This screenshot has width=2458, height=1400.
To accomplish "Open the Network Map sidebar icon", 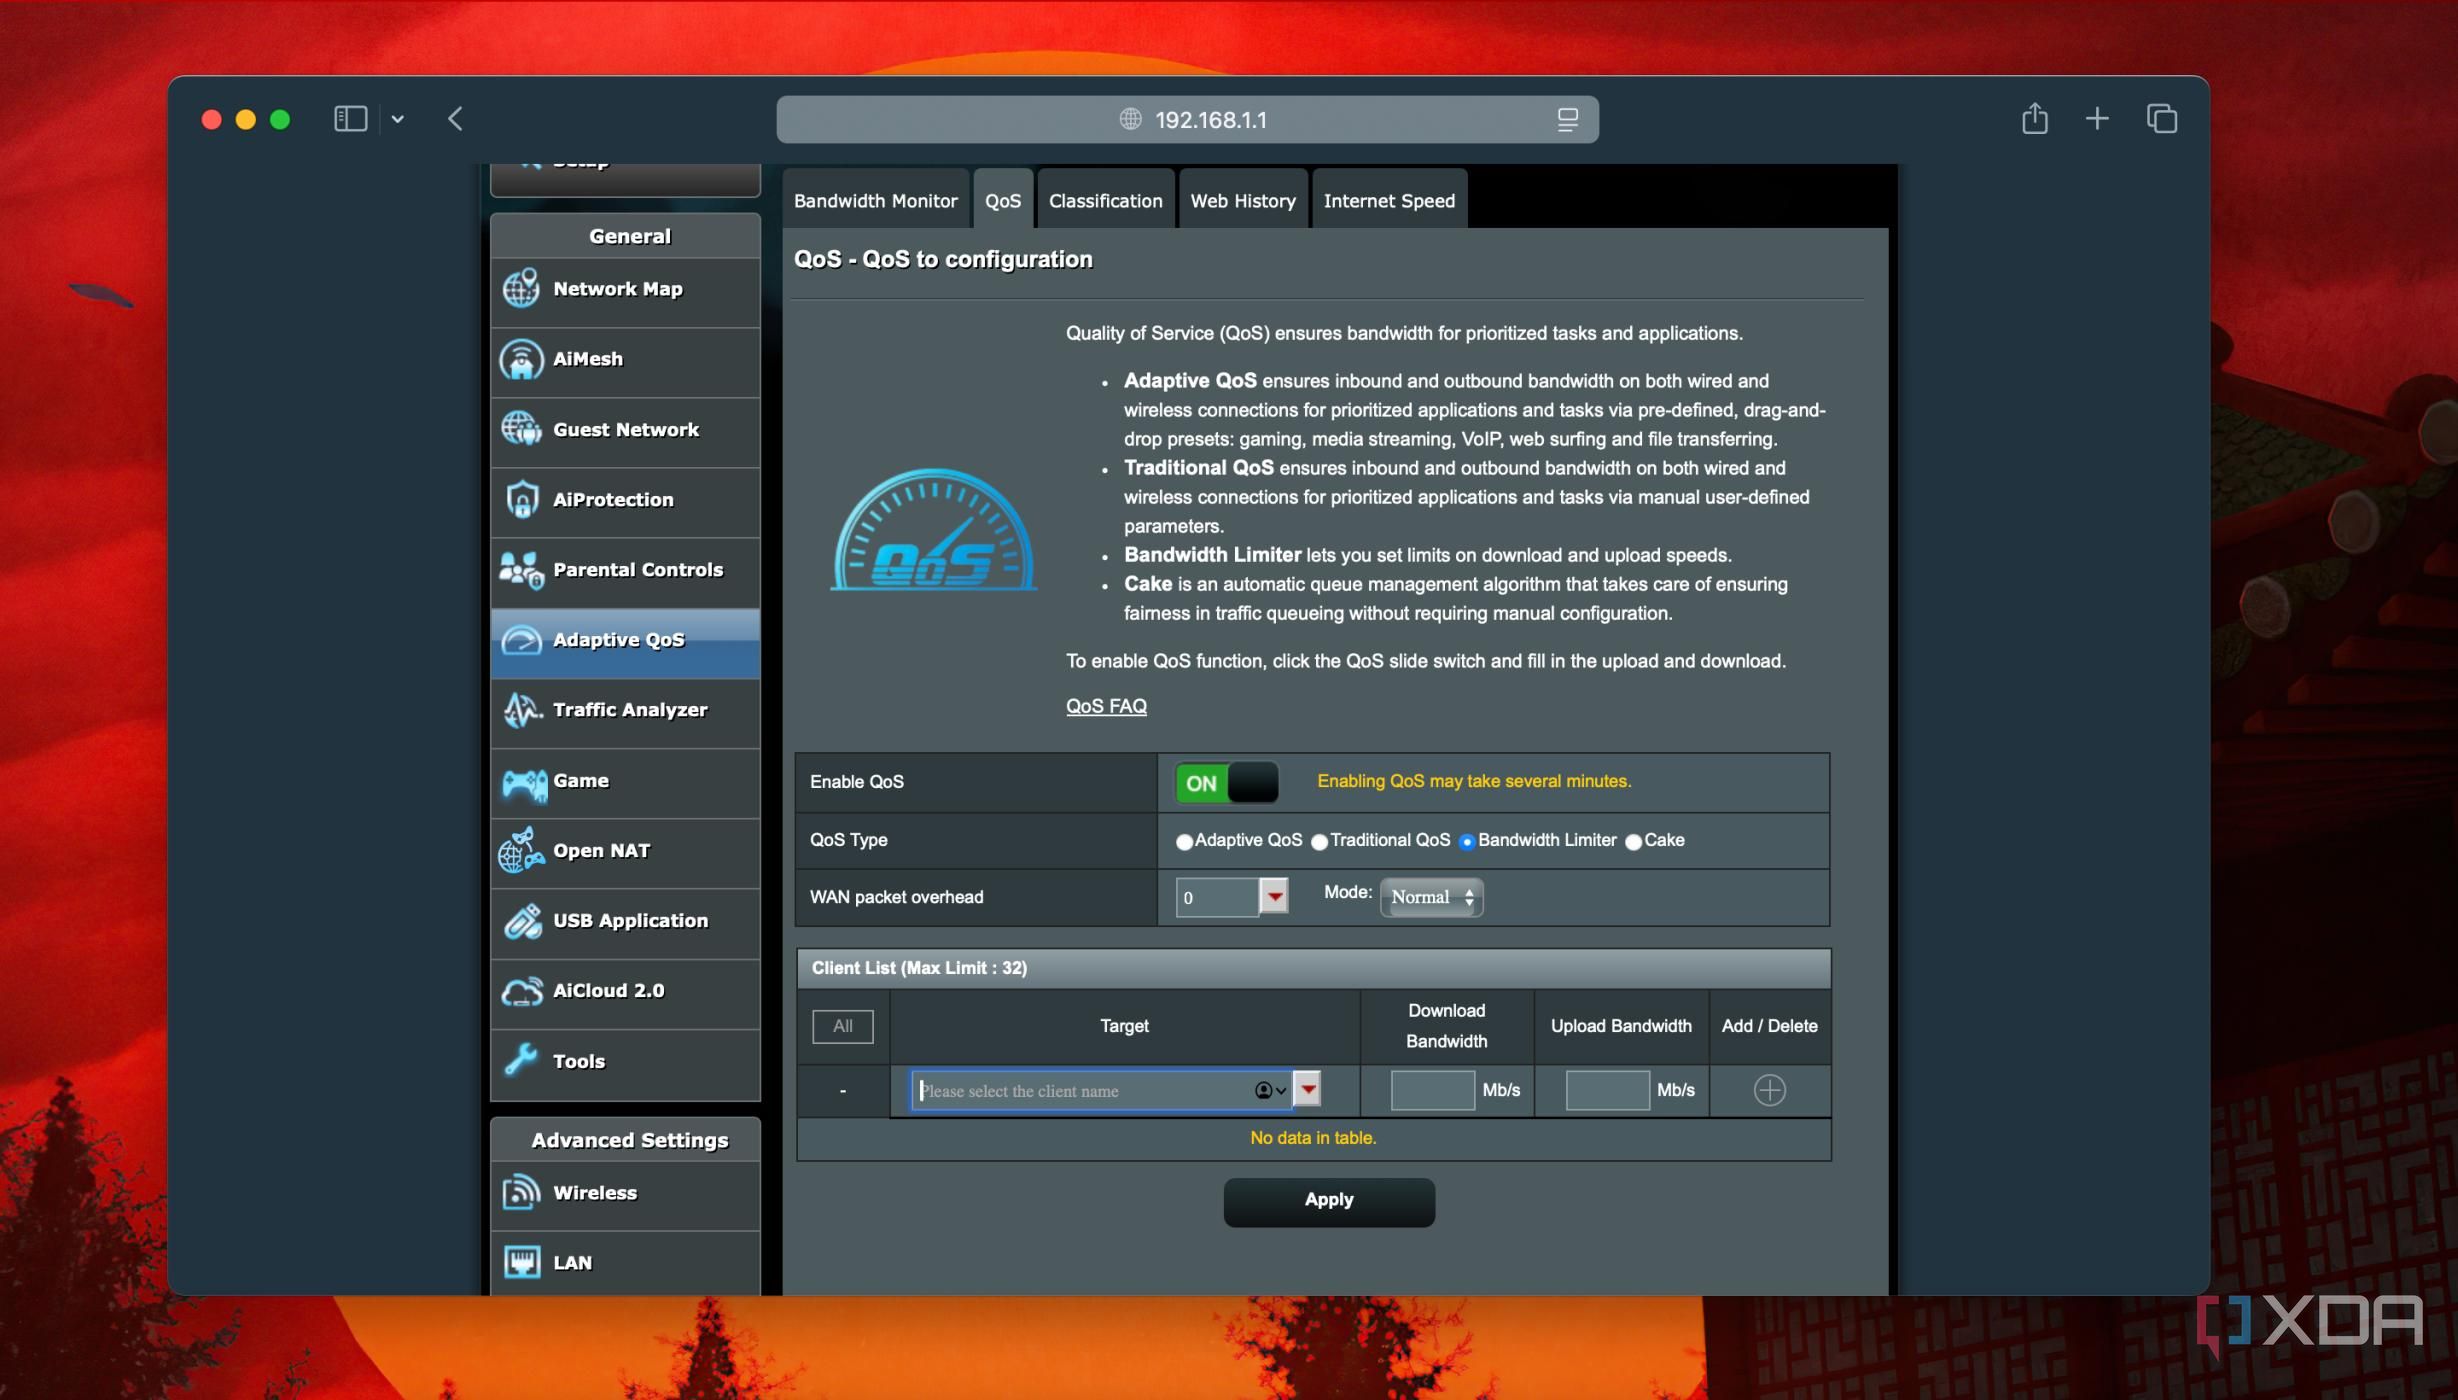I will click(x=521, y=289).
